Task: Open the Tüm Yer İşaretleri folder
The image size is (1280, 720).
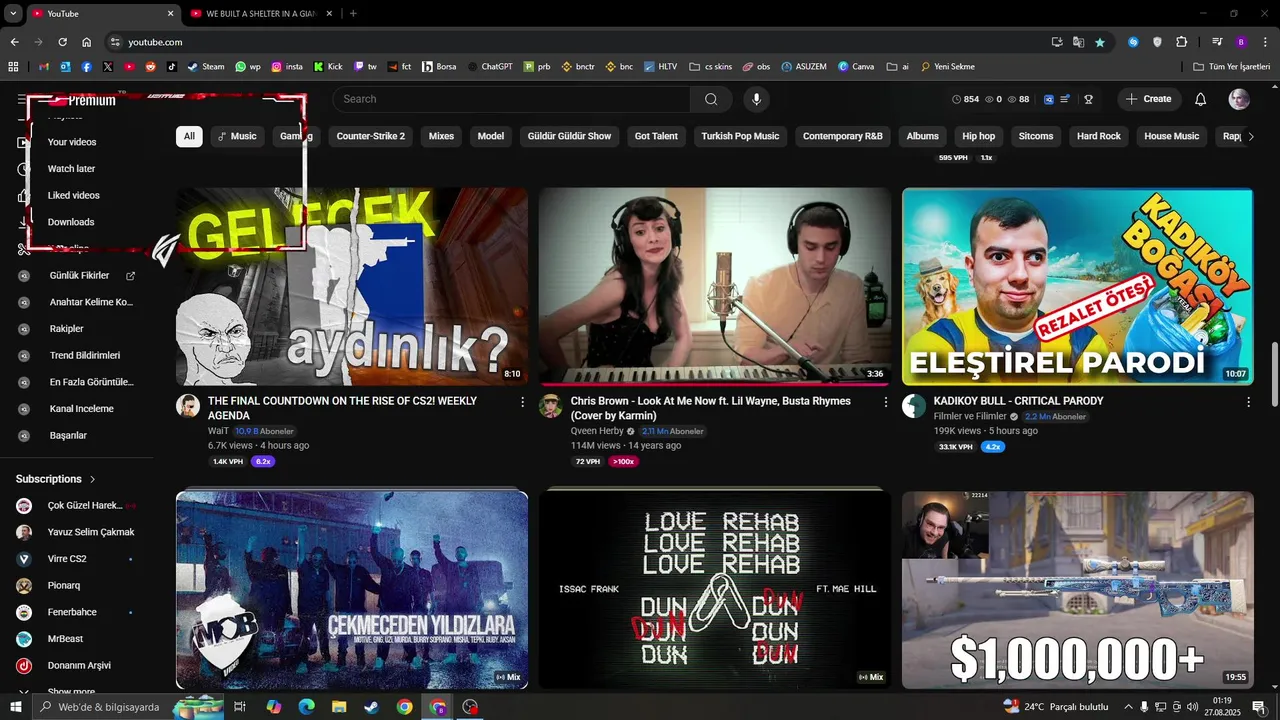Action: (1232, 67)
